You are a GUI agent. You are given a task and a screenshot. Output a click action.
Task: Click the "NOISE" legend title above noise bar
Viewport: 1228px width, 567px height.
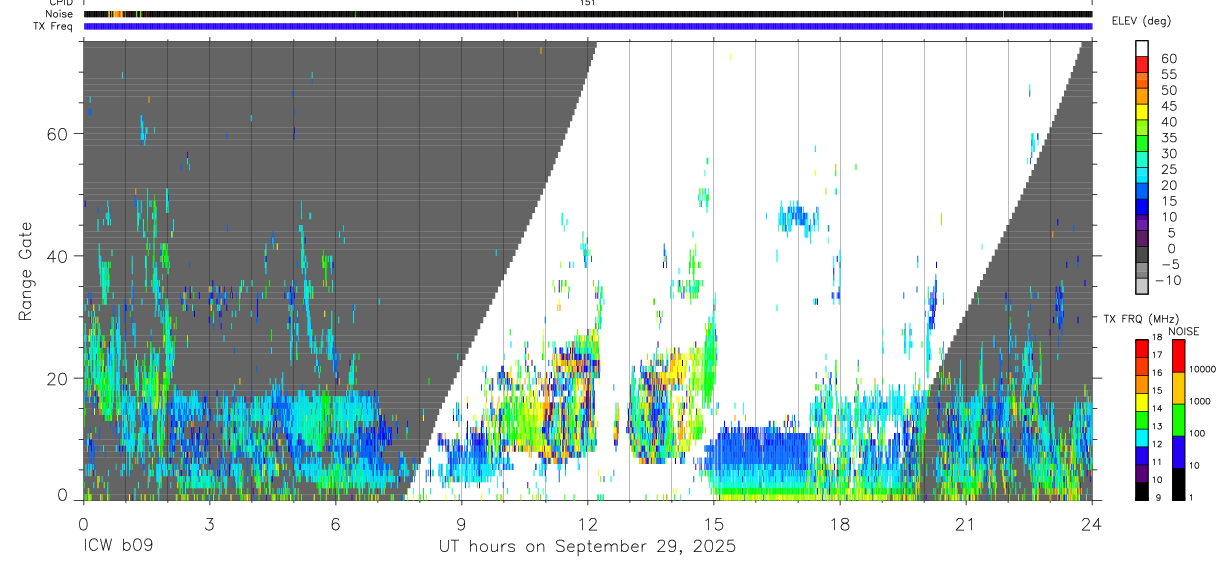point(1183,331)
